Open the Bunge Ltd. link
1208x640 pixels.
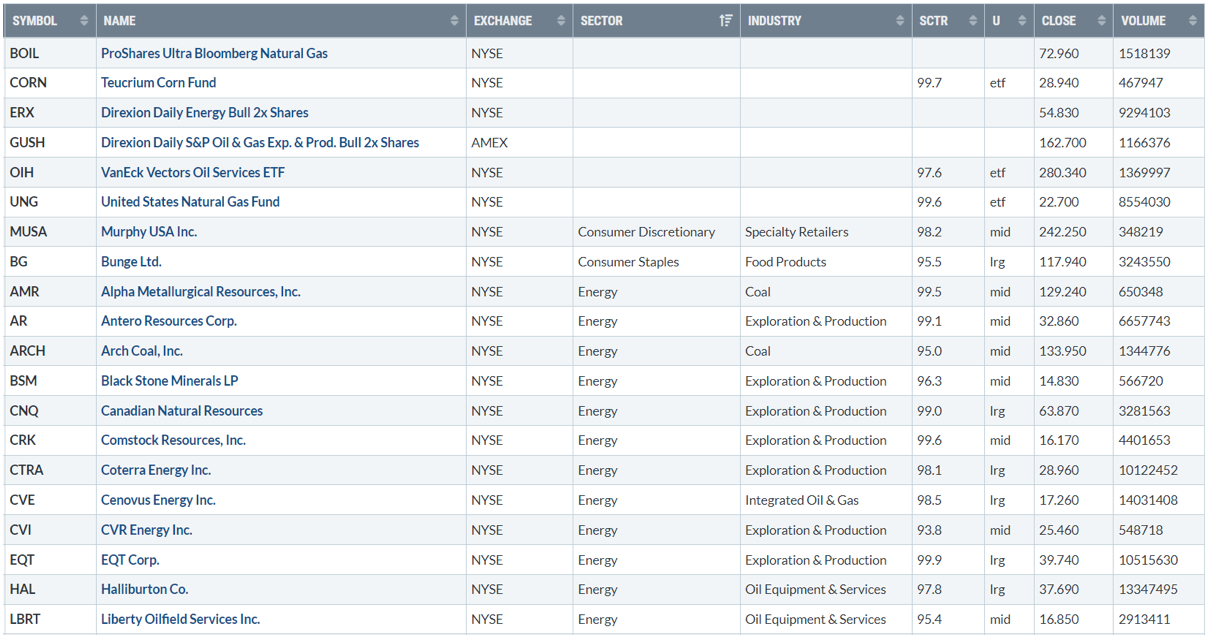[131, 262]
